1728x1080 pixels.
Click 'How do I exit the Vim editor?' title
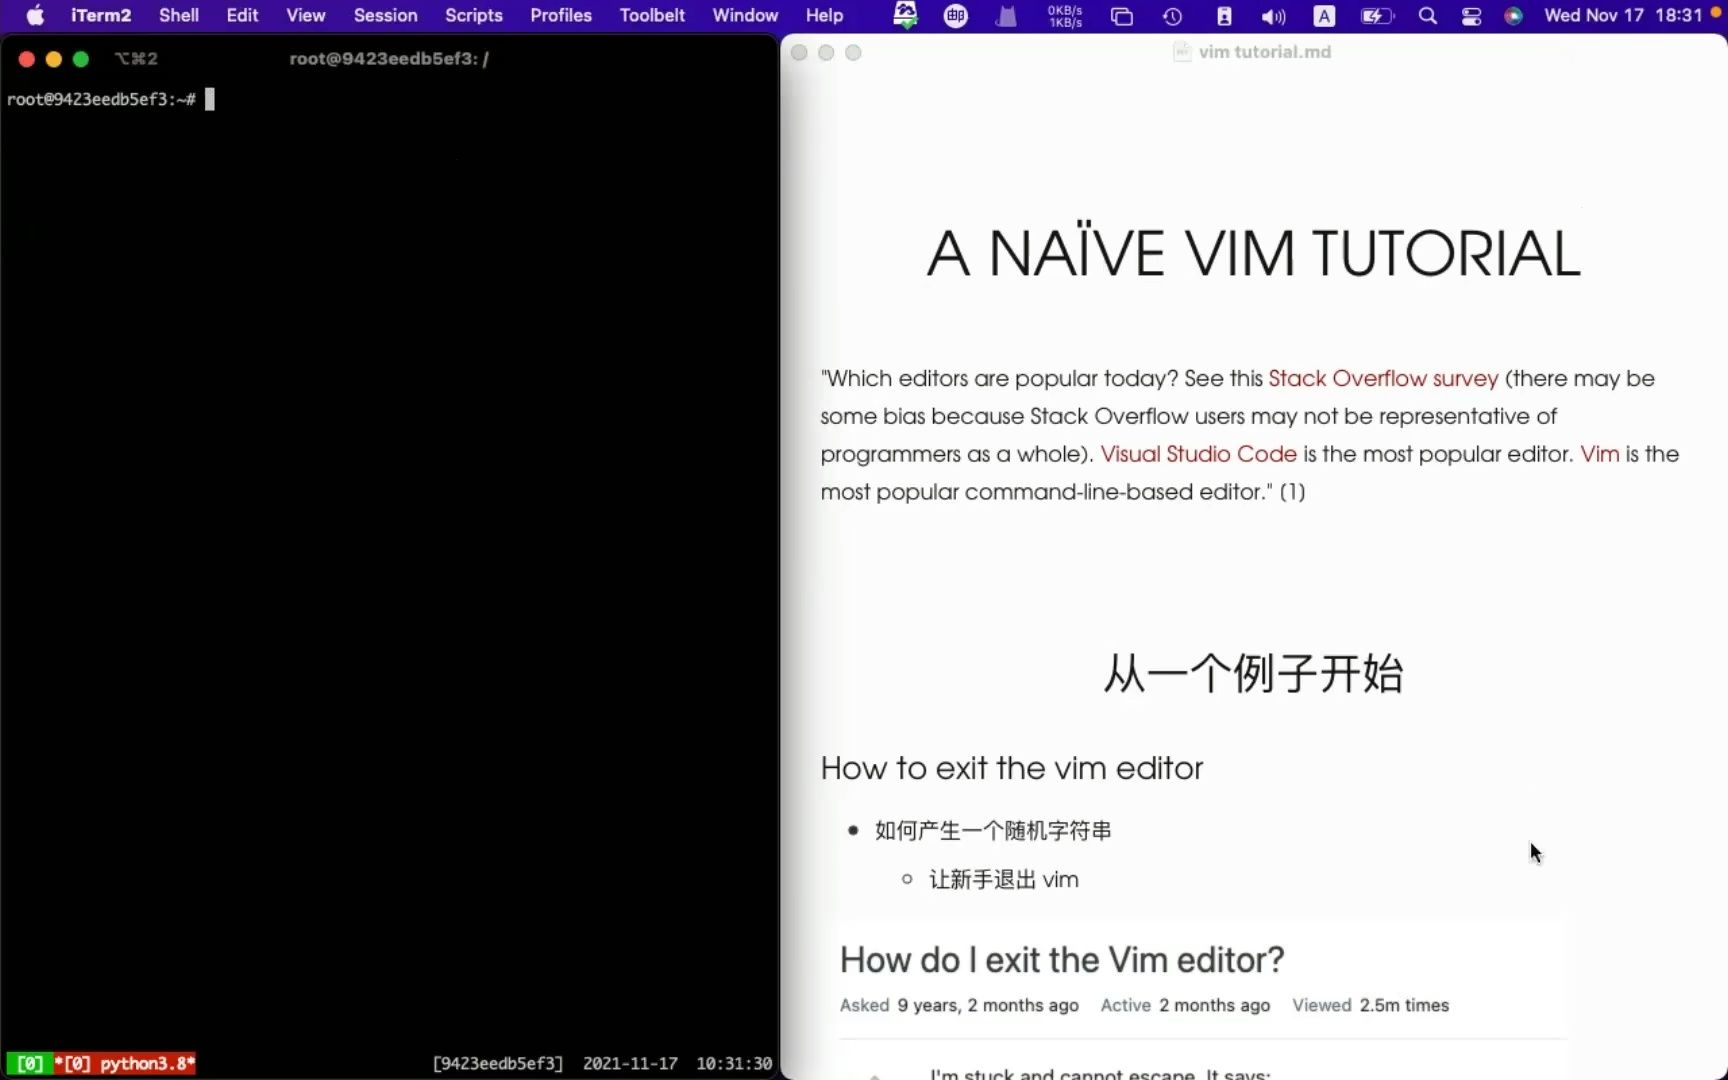[1062, 960]
